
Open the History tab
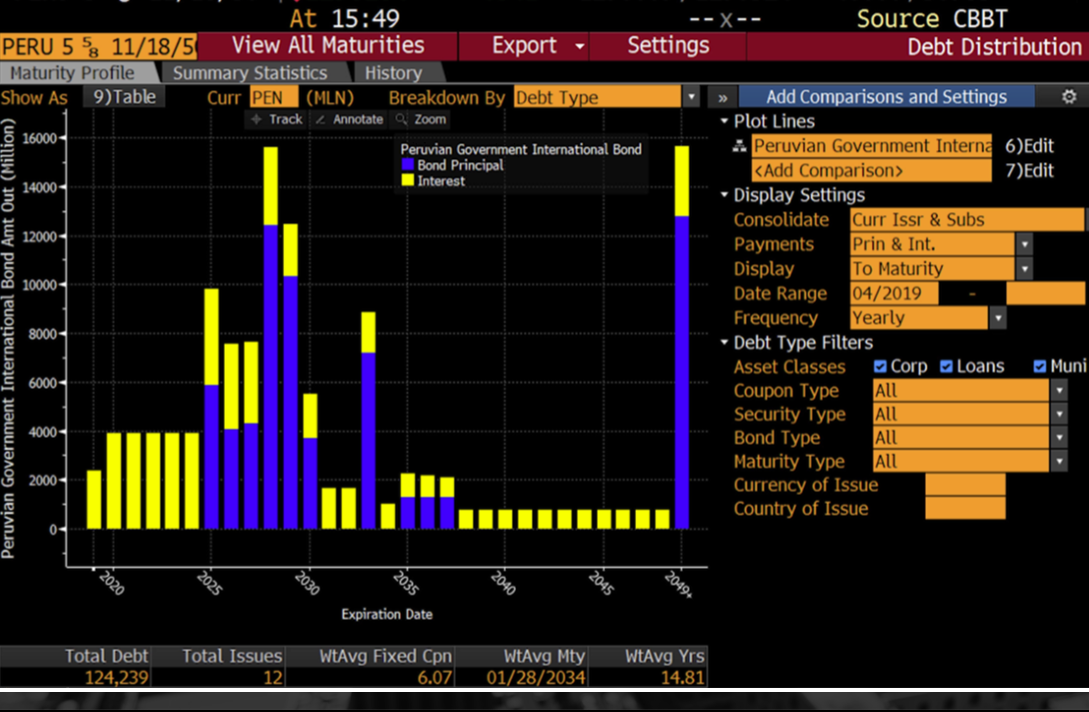pyautogui.click(x=394, y=72)
